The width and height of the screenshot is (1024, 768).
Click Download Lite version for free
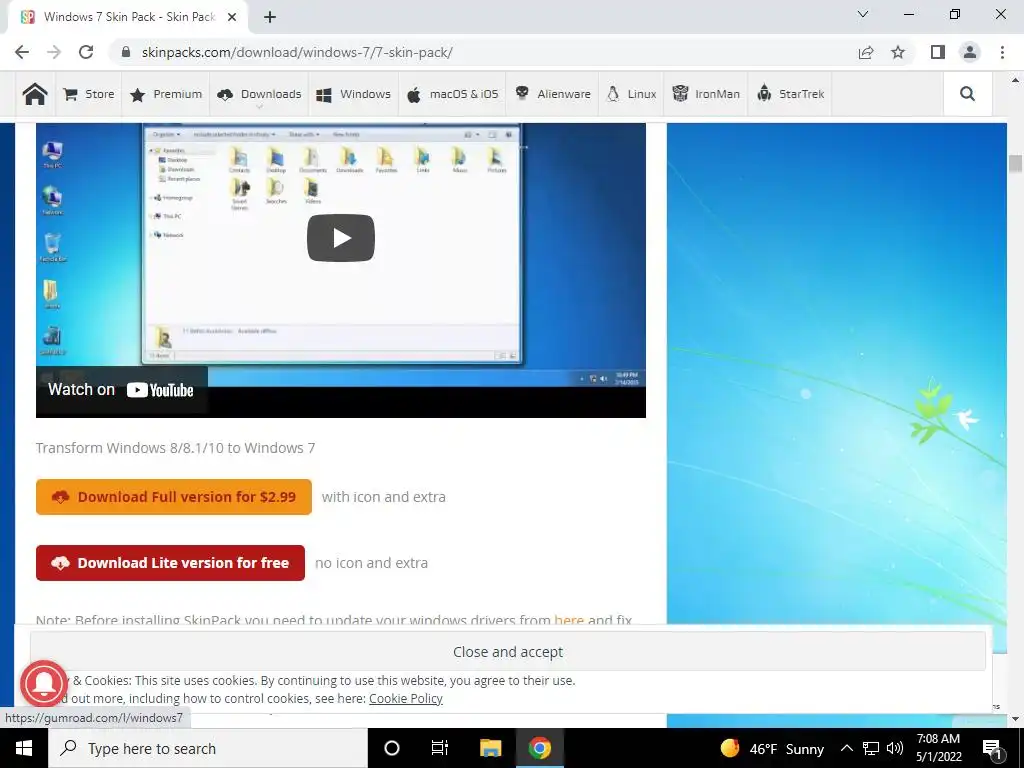coord(170,563)
